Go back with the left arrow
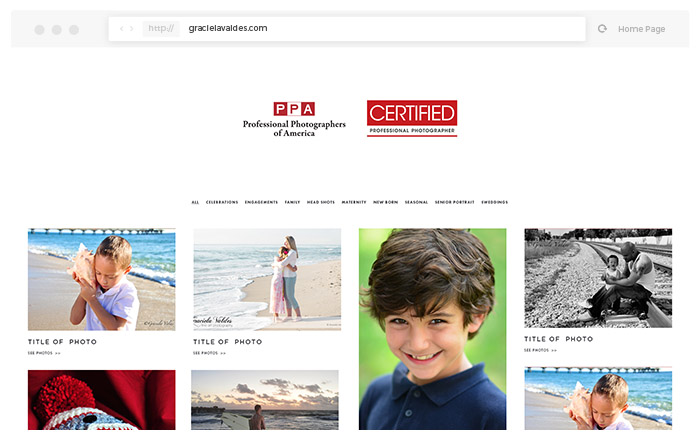The image size is (700, 440). (121, 29)
